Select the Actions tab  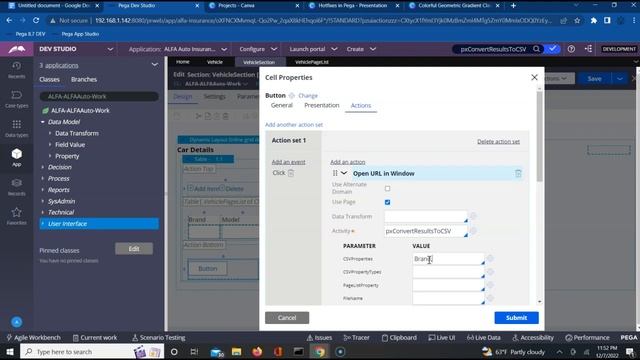tap(361, 105)
